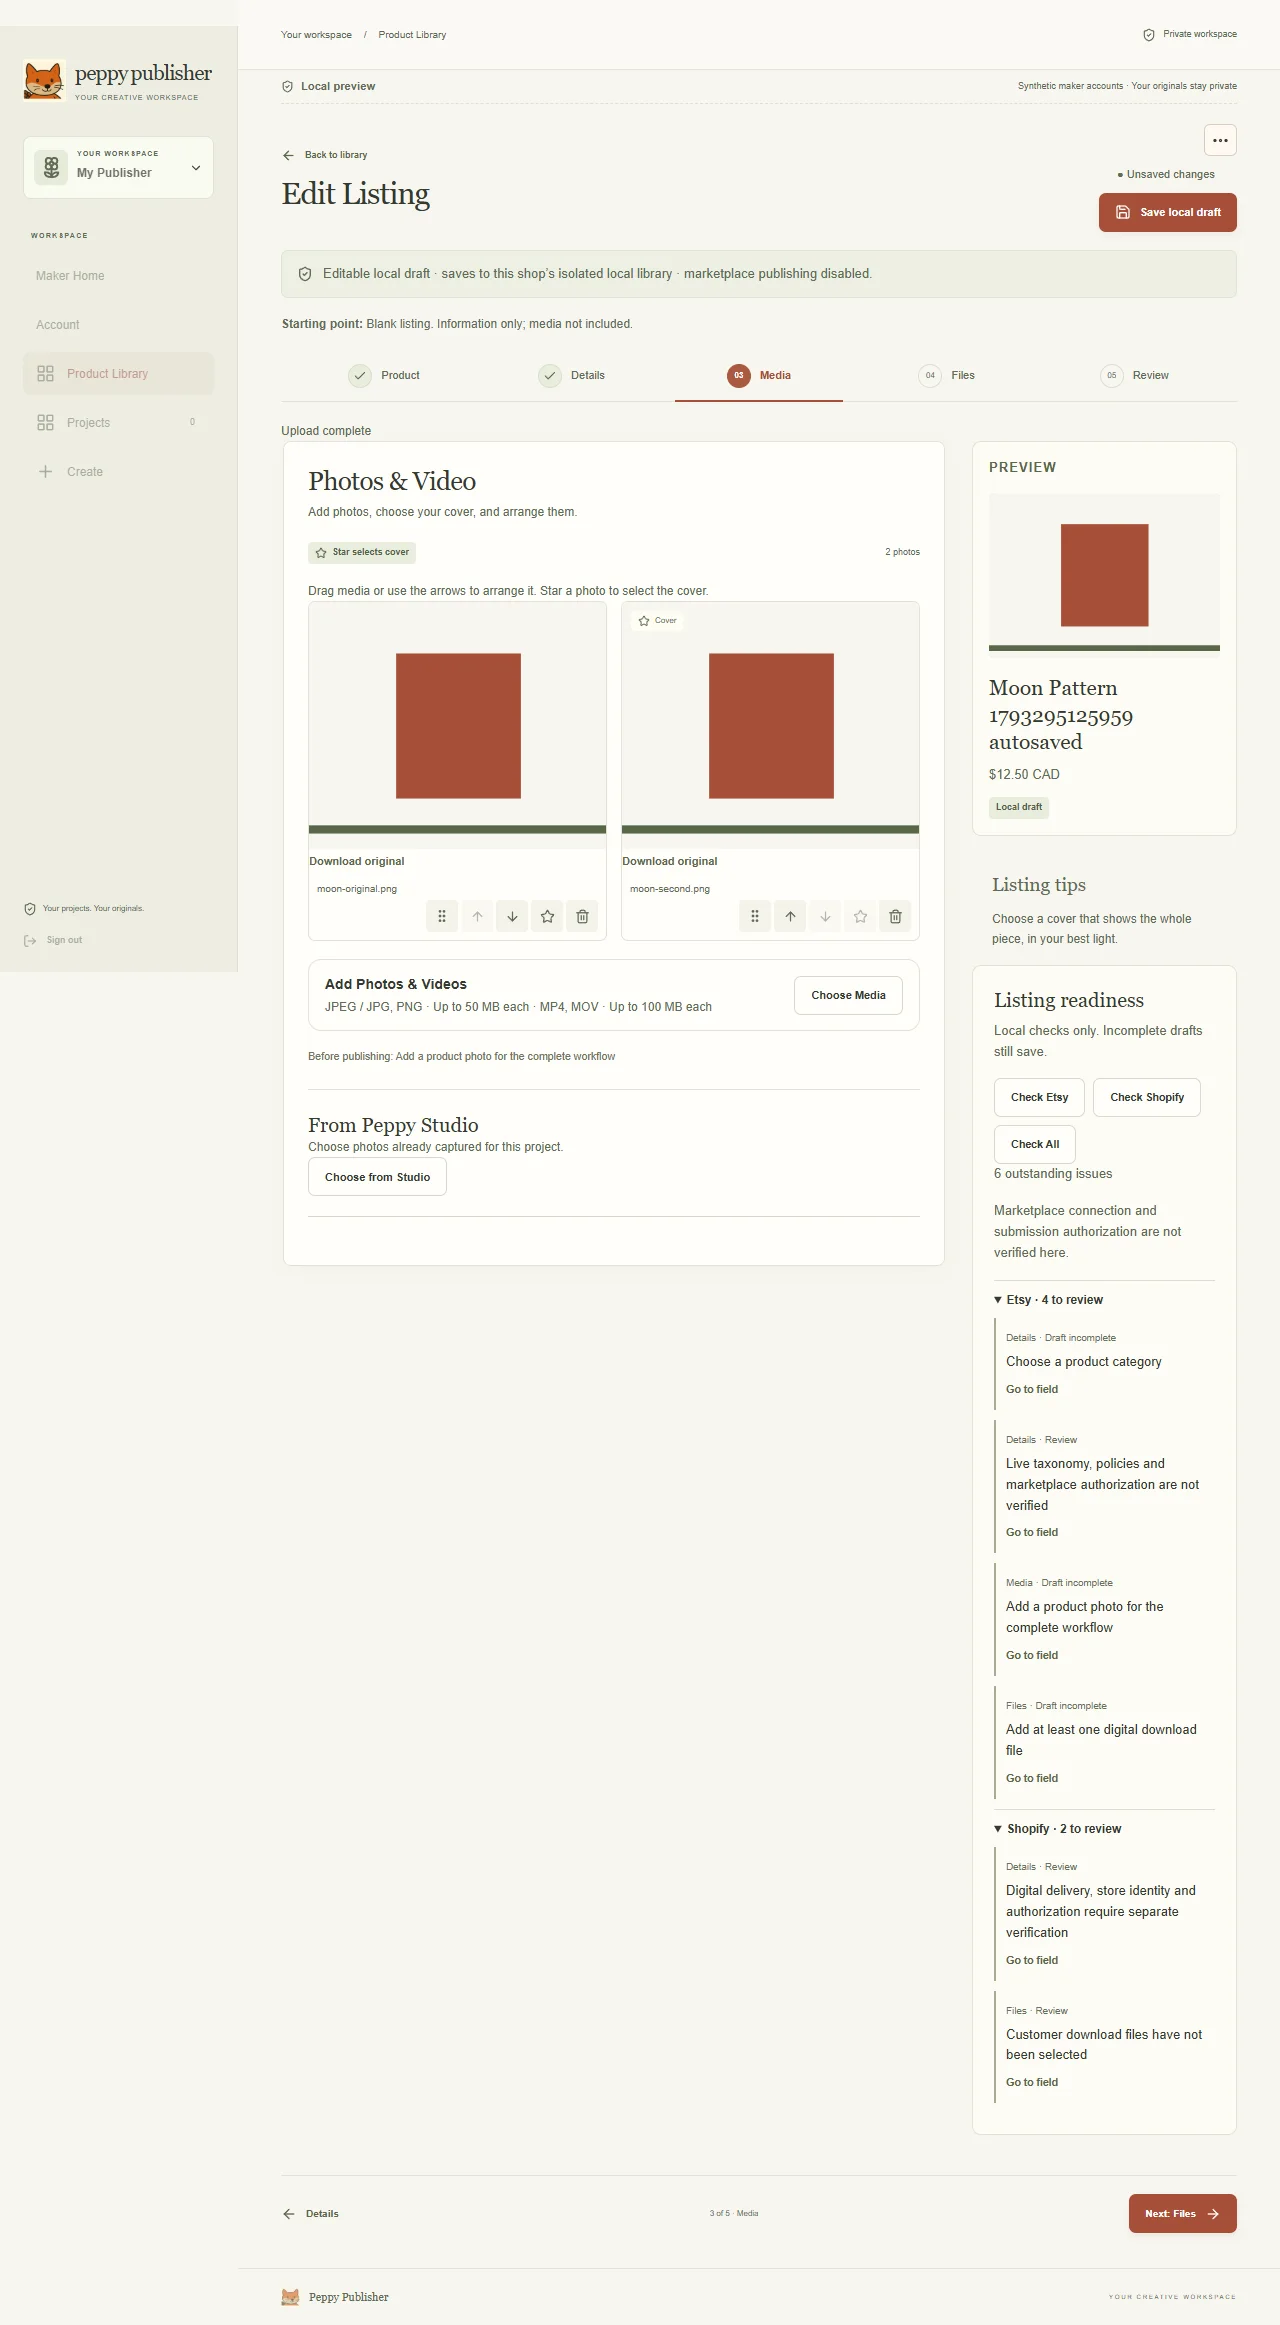Run the Check Shopify readiness check

click(x=1147, y=1098)
